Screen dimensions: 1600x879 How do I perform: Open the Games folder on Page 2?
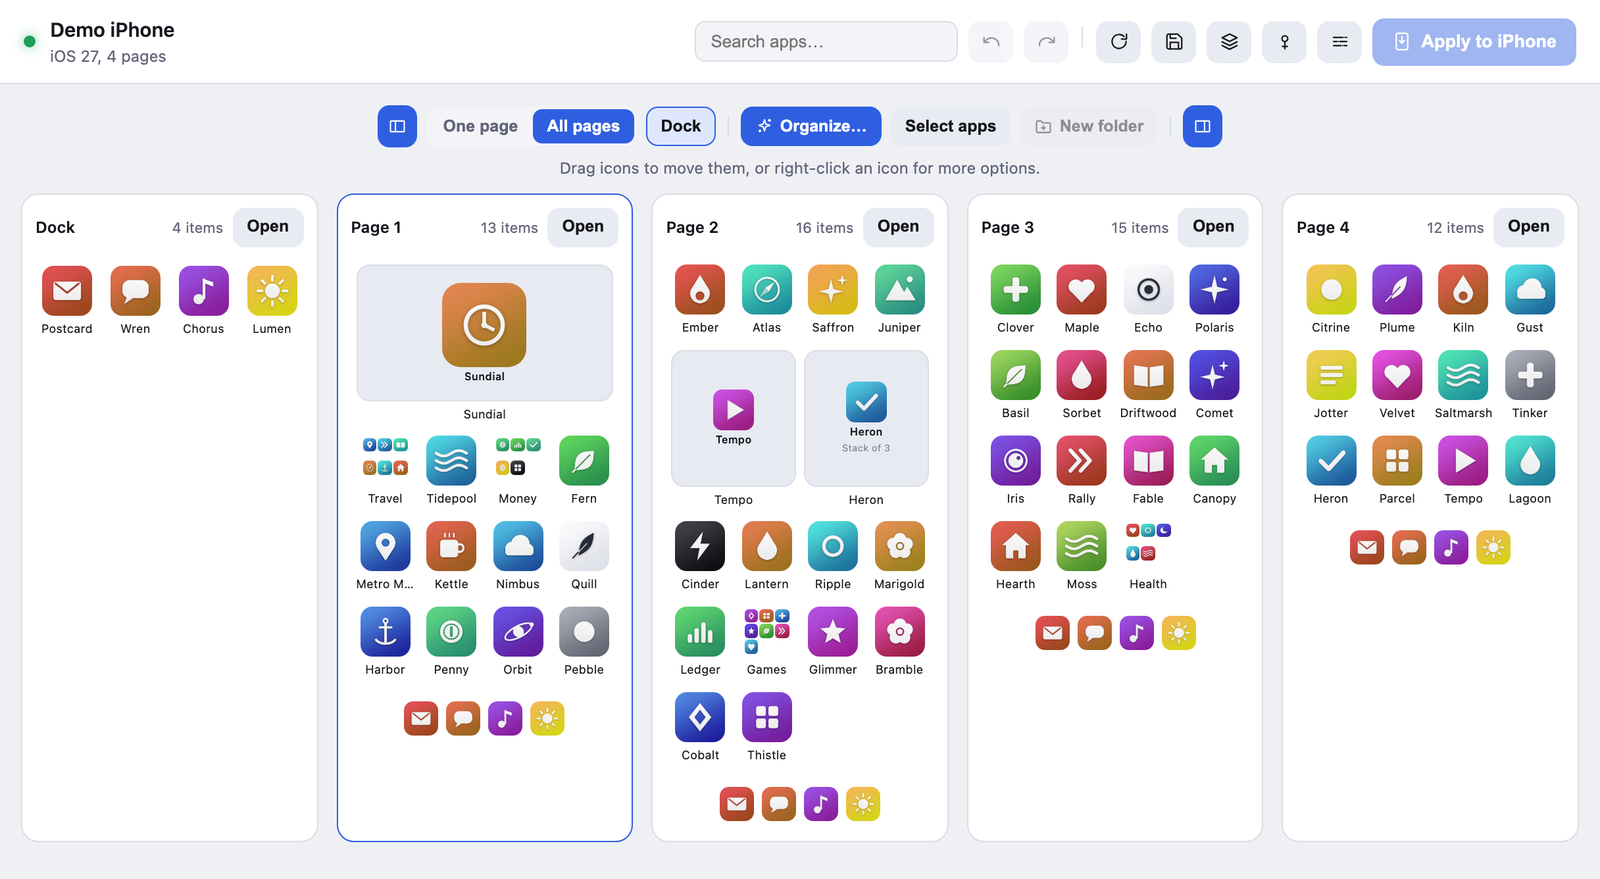click(x=767, y=632)
